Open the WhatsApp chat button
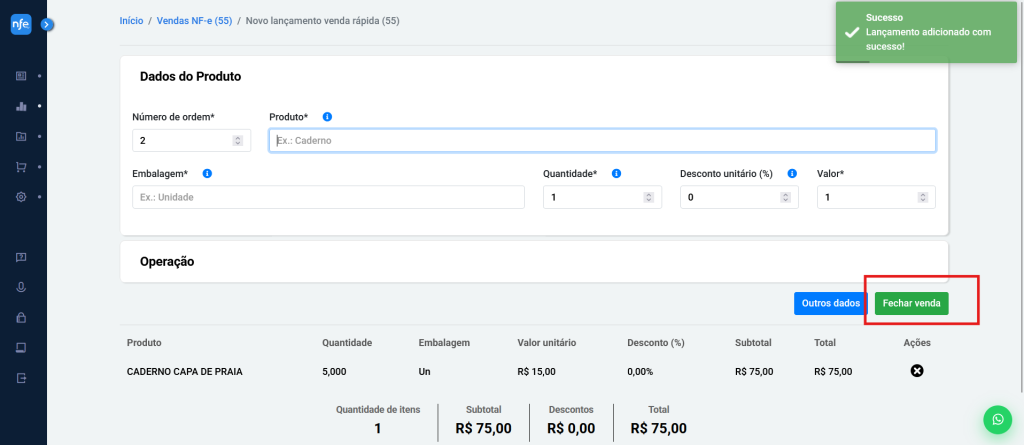The height and width of the screenshot is (445, 1024). coord(996,420)
